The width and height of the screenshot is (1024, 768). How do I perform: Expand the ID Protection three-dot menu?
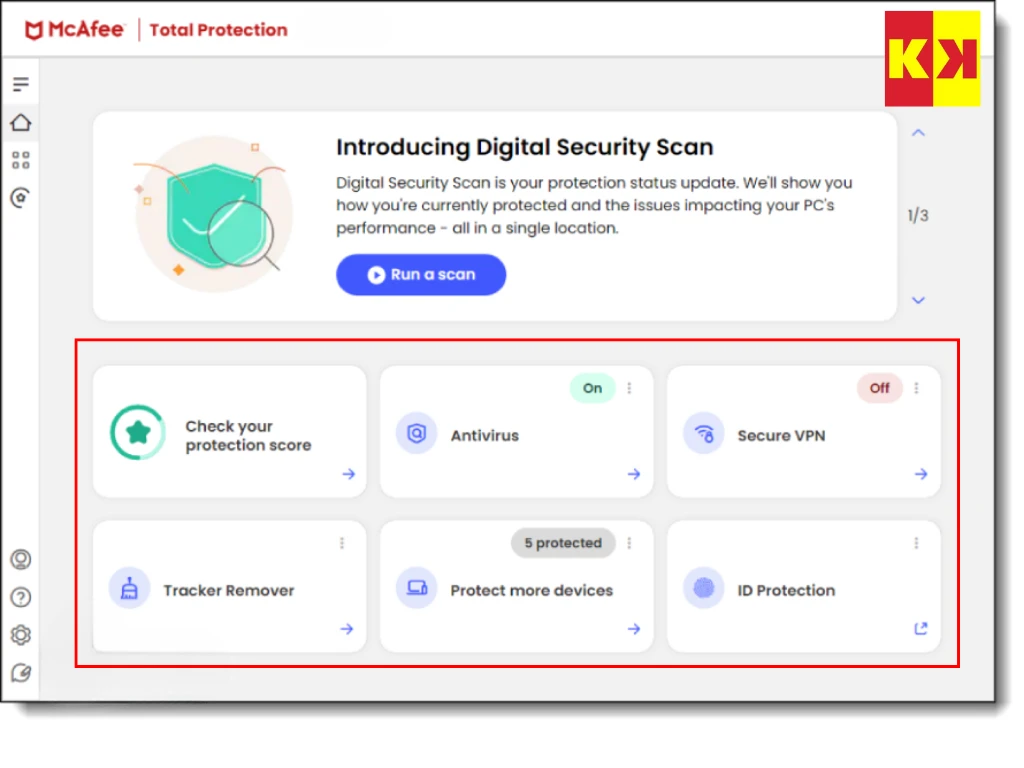pyautogui.click(x=916, y=543)
